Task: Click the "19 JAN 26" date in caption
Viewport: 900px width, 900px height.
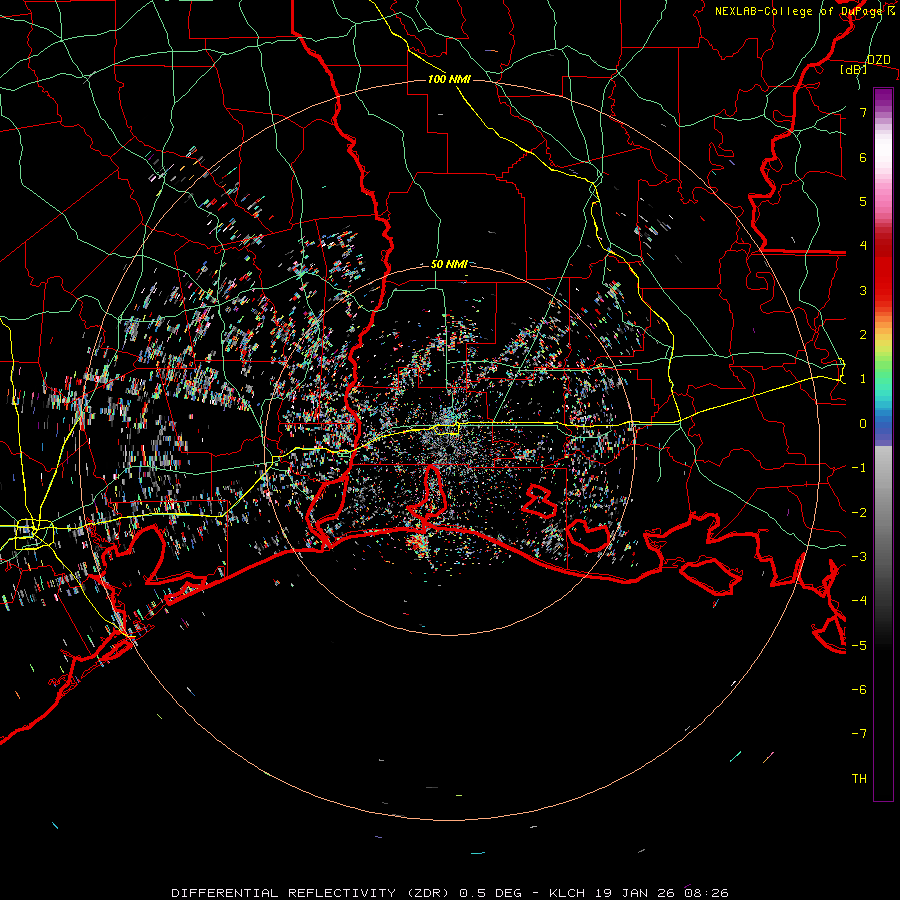Action: pos(634,893)
